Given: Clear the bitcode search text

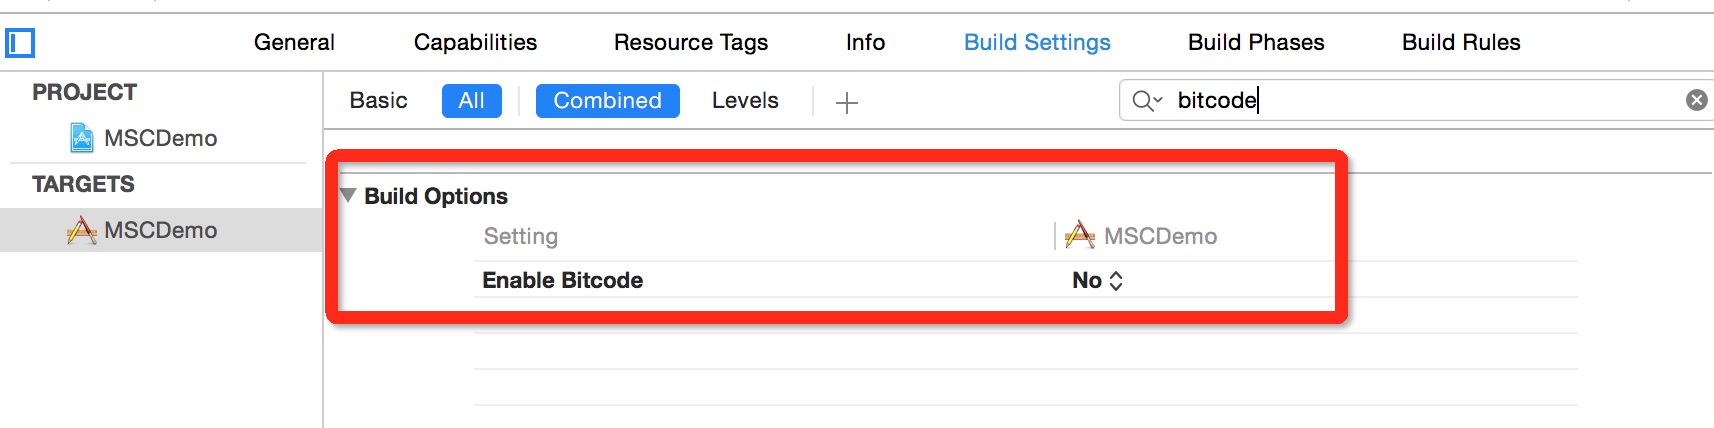Looking at the screenshot, I should click(x=1697, y=100).
